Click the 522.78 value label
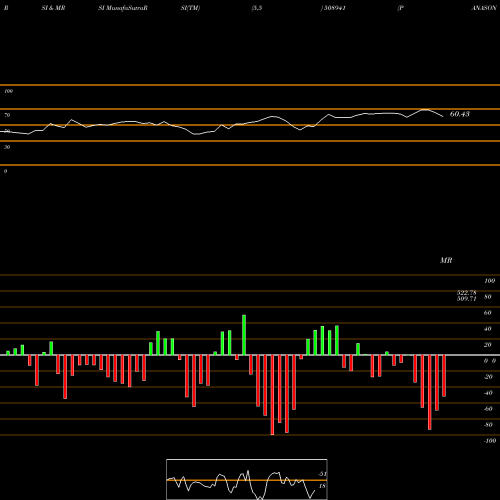The image size is (500, 500). [467, 293]
